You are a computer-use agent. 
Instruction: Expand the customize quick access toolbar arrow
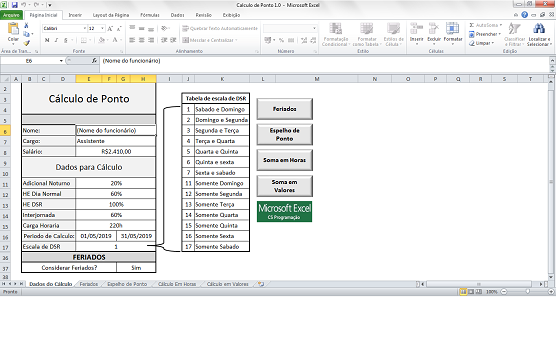pyautogui.click(x=50, y=5)
